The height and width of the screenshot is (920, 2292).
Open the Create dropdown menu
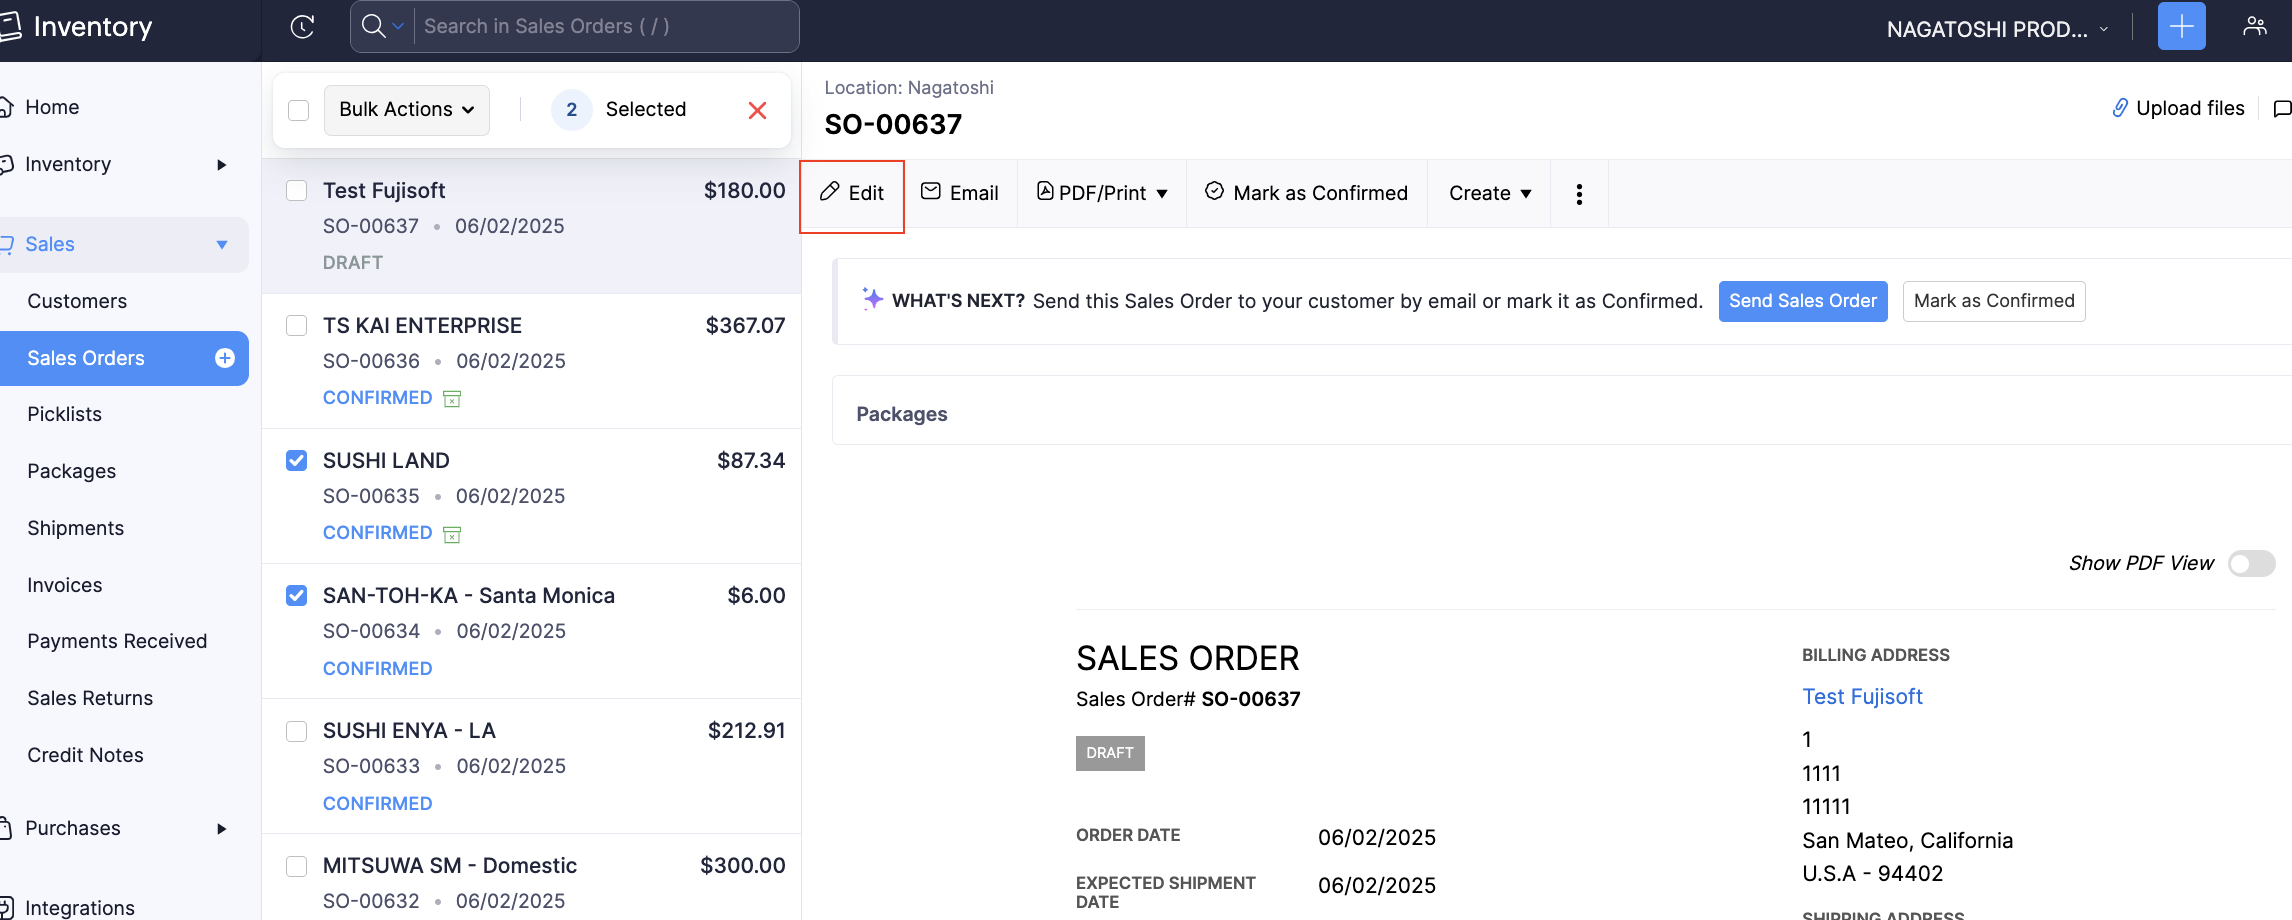1489,193
